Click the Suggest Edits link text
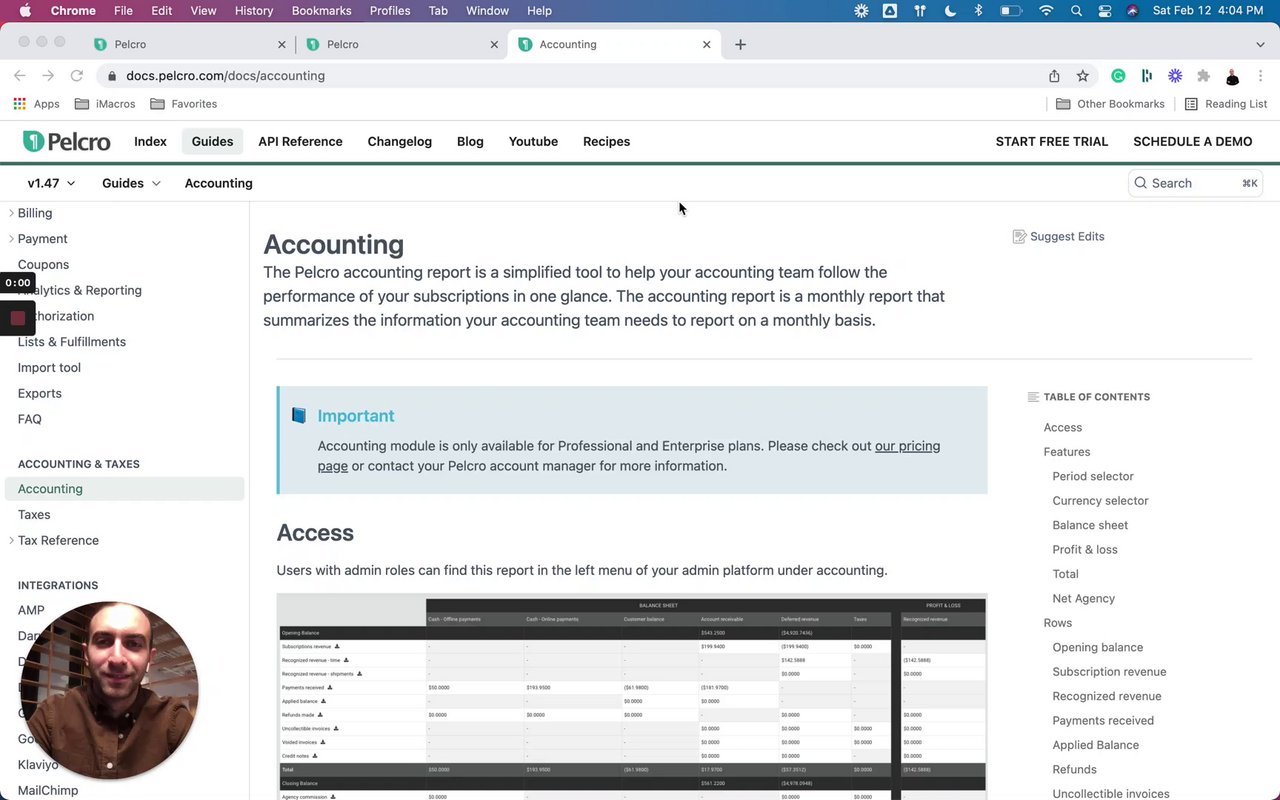1280x800 pixels. (1067, 237)
